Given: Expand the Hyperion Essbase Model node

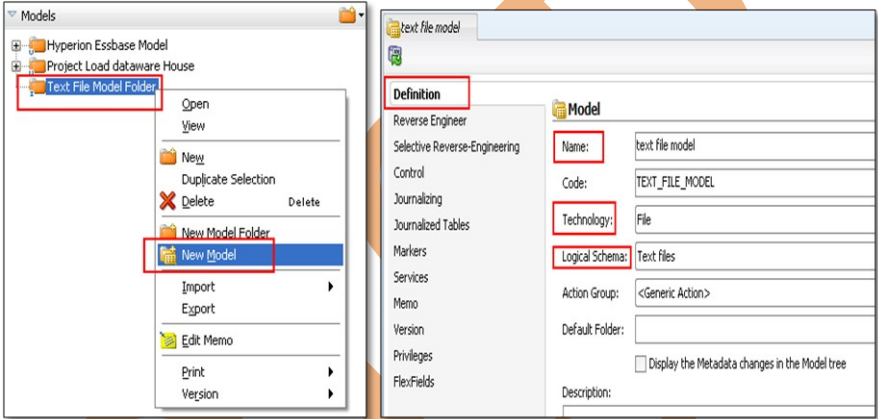Looking at the screenshot, I should [16, 45].
